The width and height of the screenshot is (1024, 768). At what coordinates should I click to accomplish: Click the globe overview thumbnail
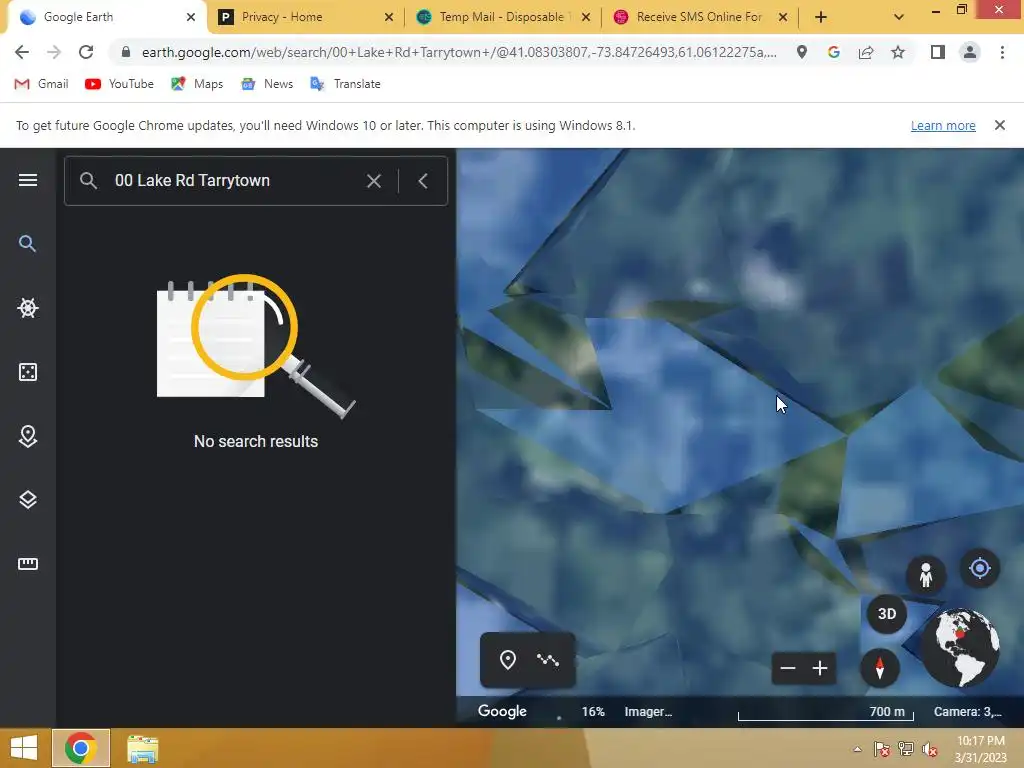[960, 647]
